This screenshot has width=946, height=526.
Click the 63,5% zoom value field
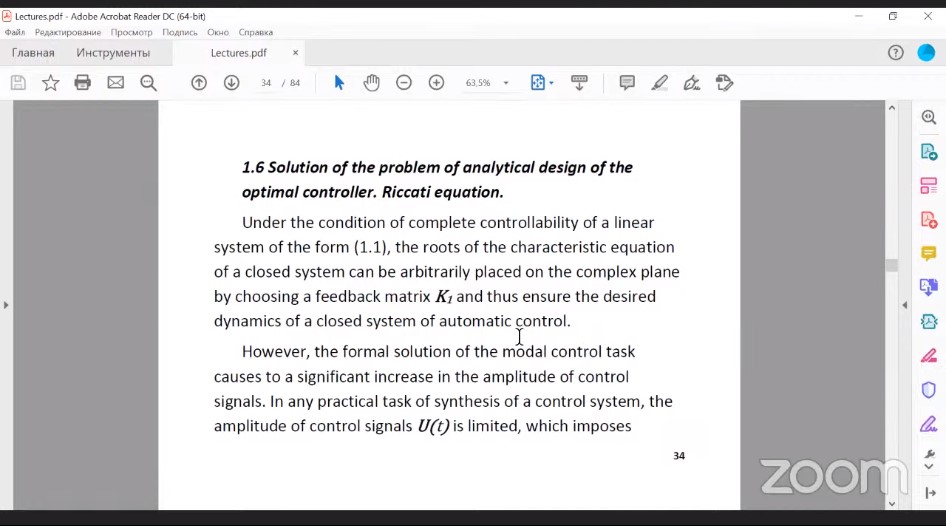click(x=478, y=83)
